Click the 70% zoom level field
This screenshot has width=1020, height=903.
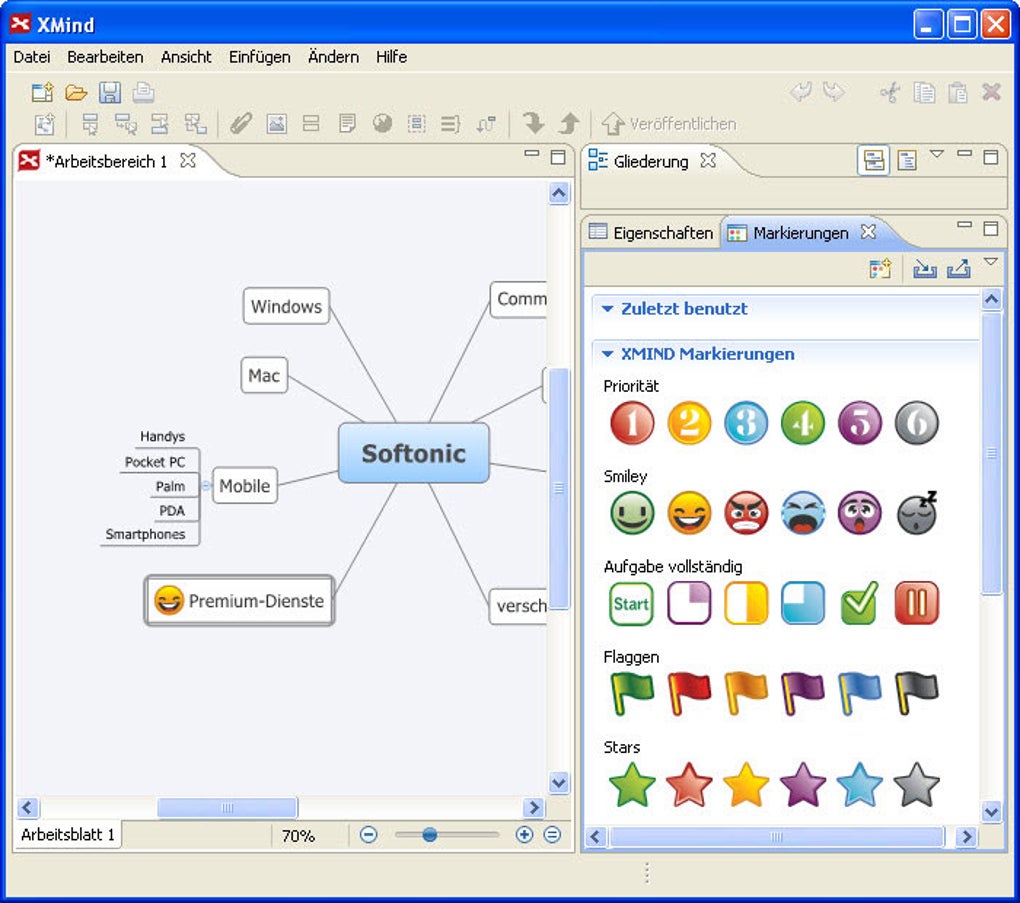(x=299, y=835)
